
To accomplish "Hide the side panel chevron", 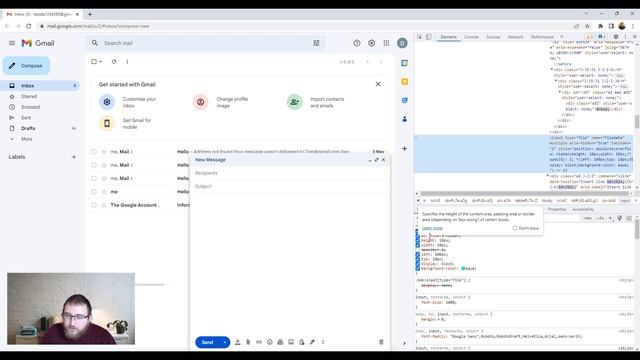I will 404,343.
